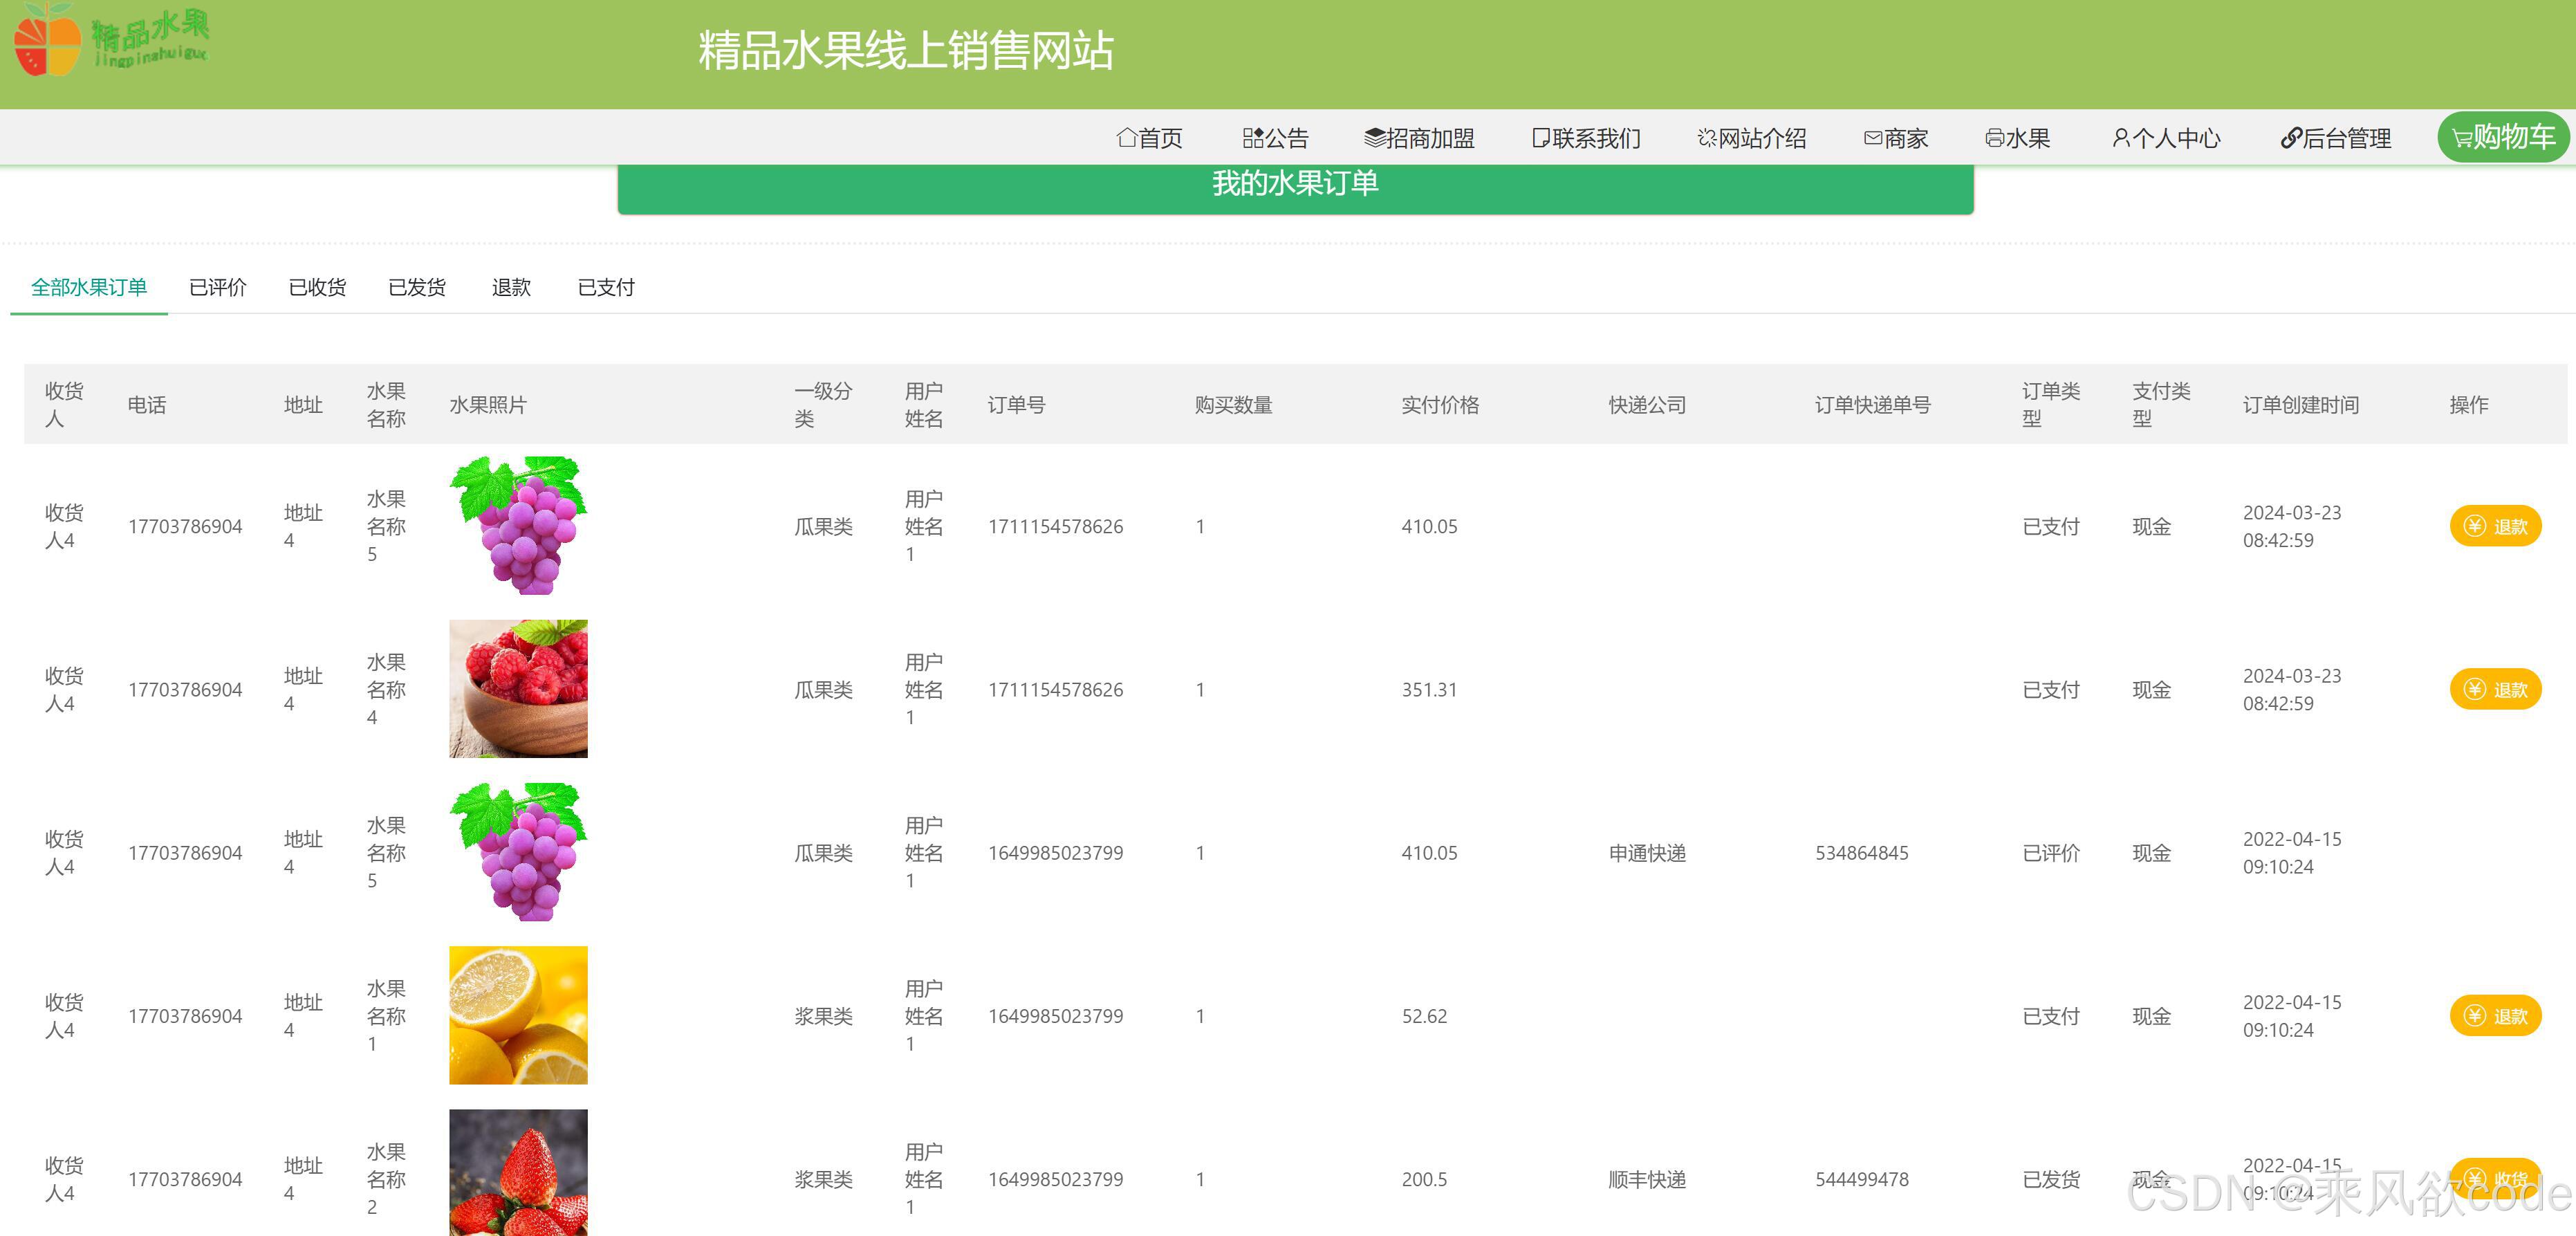The image size is (2576, 1236).
Task: Switch to the 已支付 tab
Action: (x=606, y=287)
